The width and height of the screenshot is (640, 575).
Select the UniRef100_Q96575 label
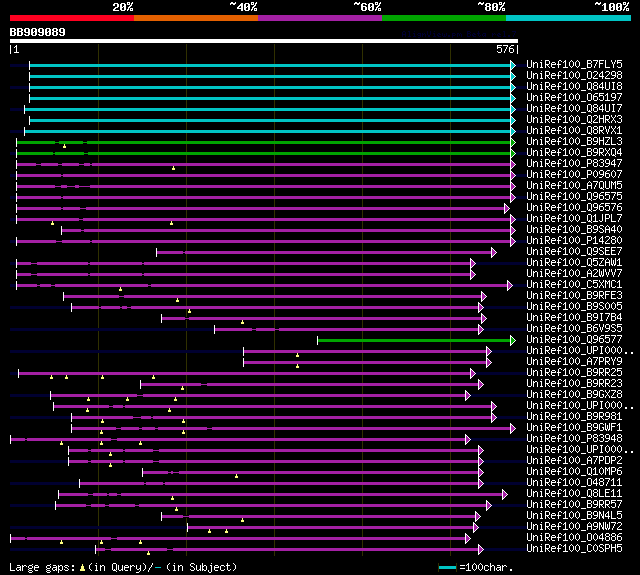click(574, 197)
